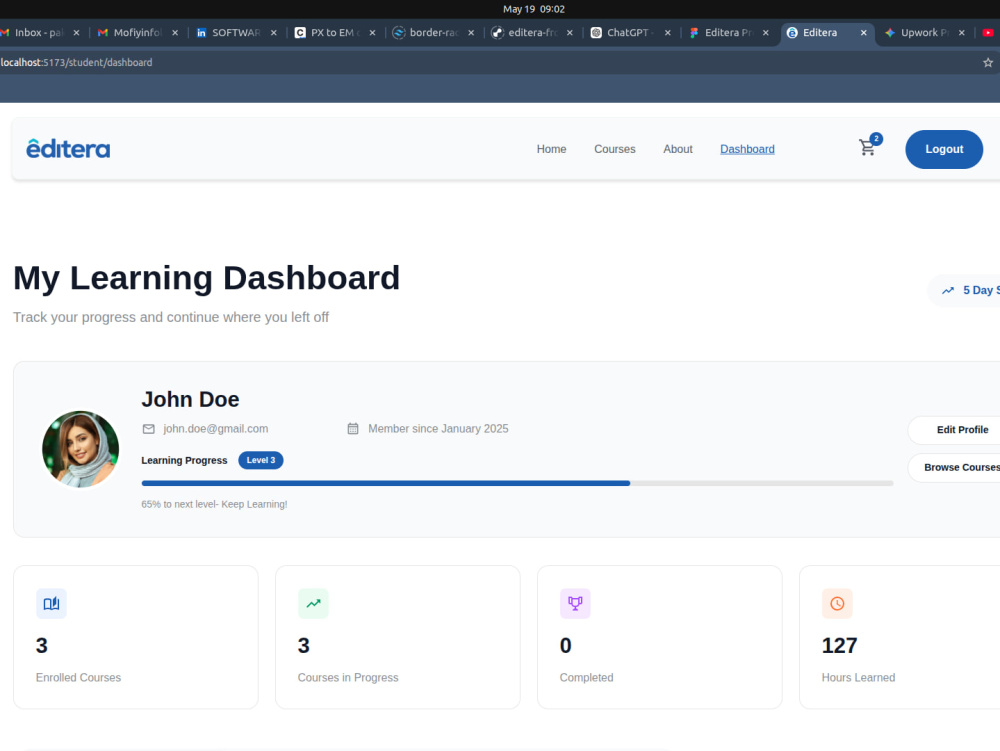Click the Completed count 0

tap(566, 646)
